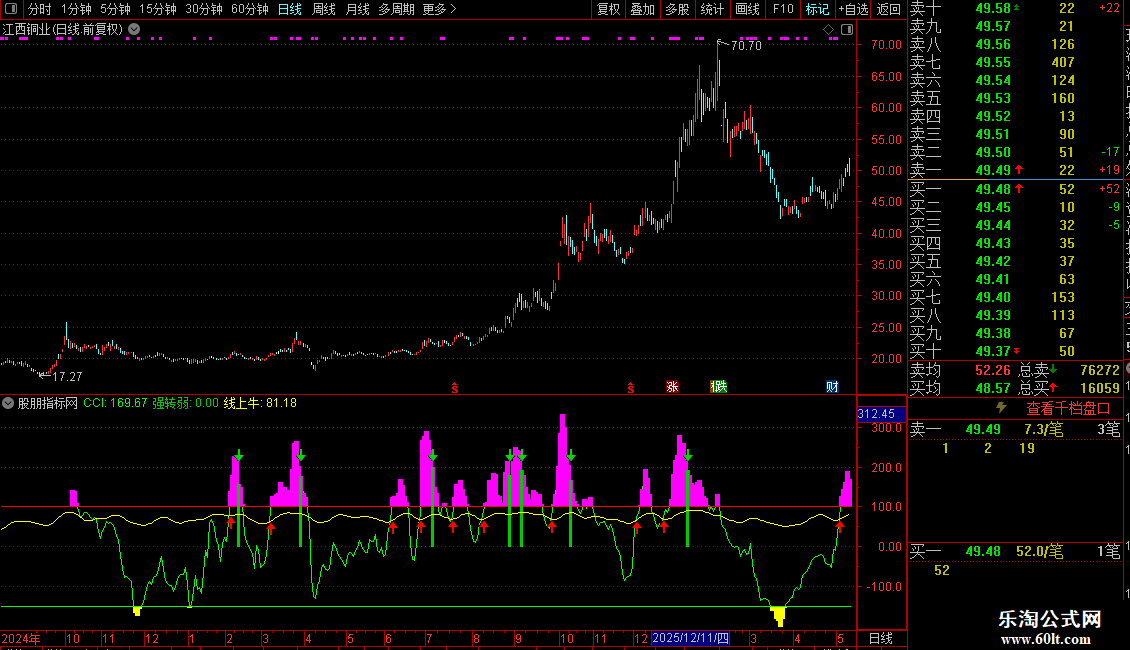Image resolution: width=1130 pixels, height=650 pixels.
Task: Select the 买三 49.44 bid row
Action: click(x=1015, y=225)
